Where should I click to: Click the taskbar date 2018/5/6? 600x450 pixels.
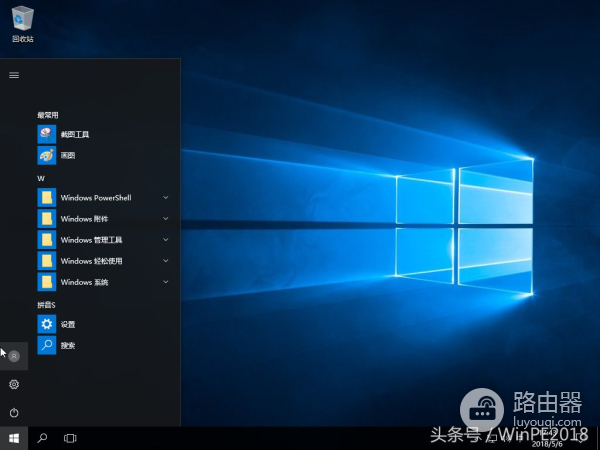pos(547,444)
